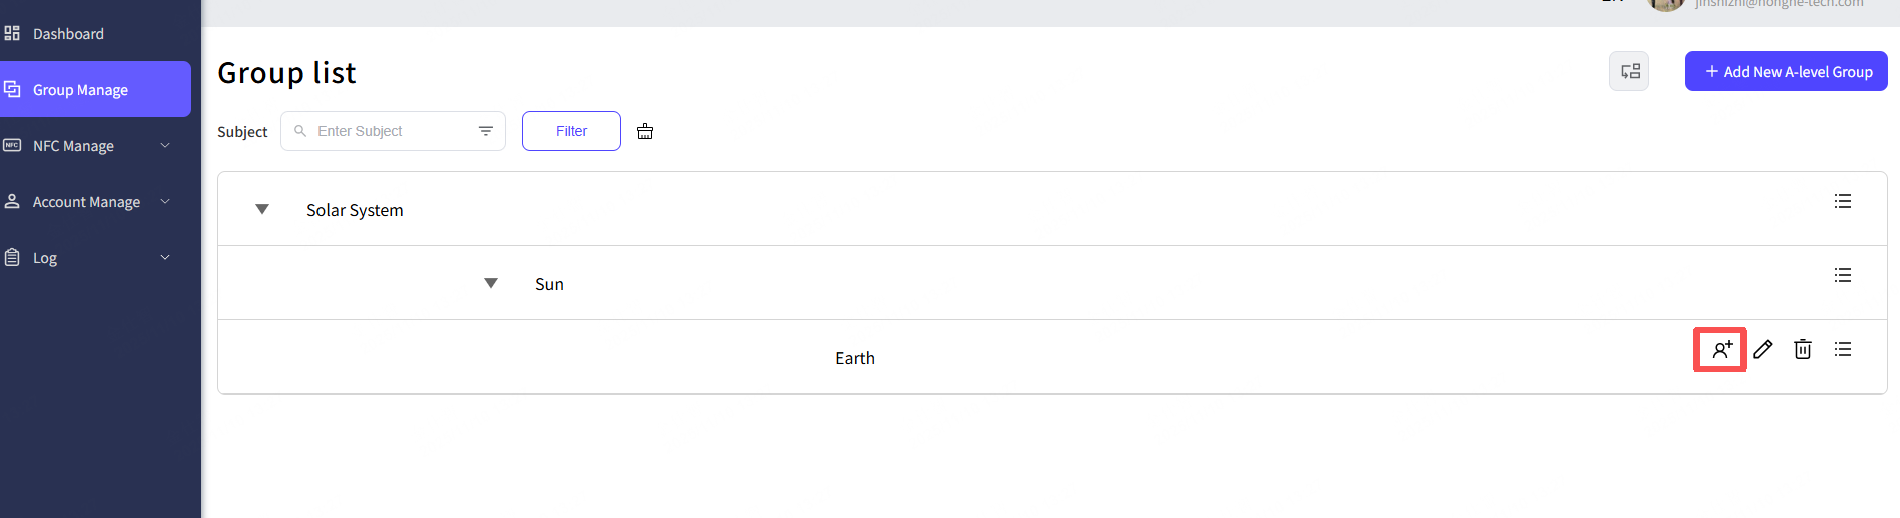Click the add member icon for Earth
Image resolution: width=1900 pixels, height=518 pixels.
coord(1720,350)
